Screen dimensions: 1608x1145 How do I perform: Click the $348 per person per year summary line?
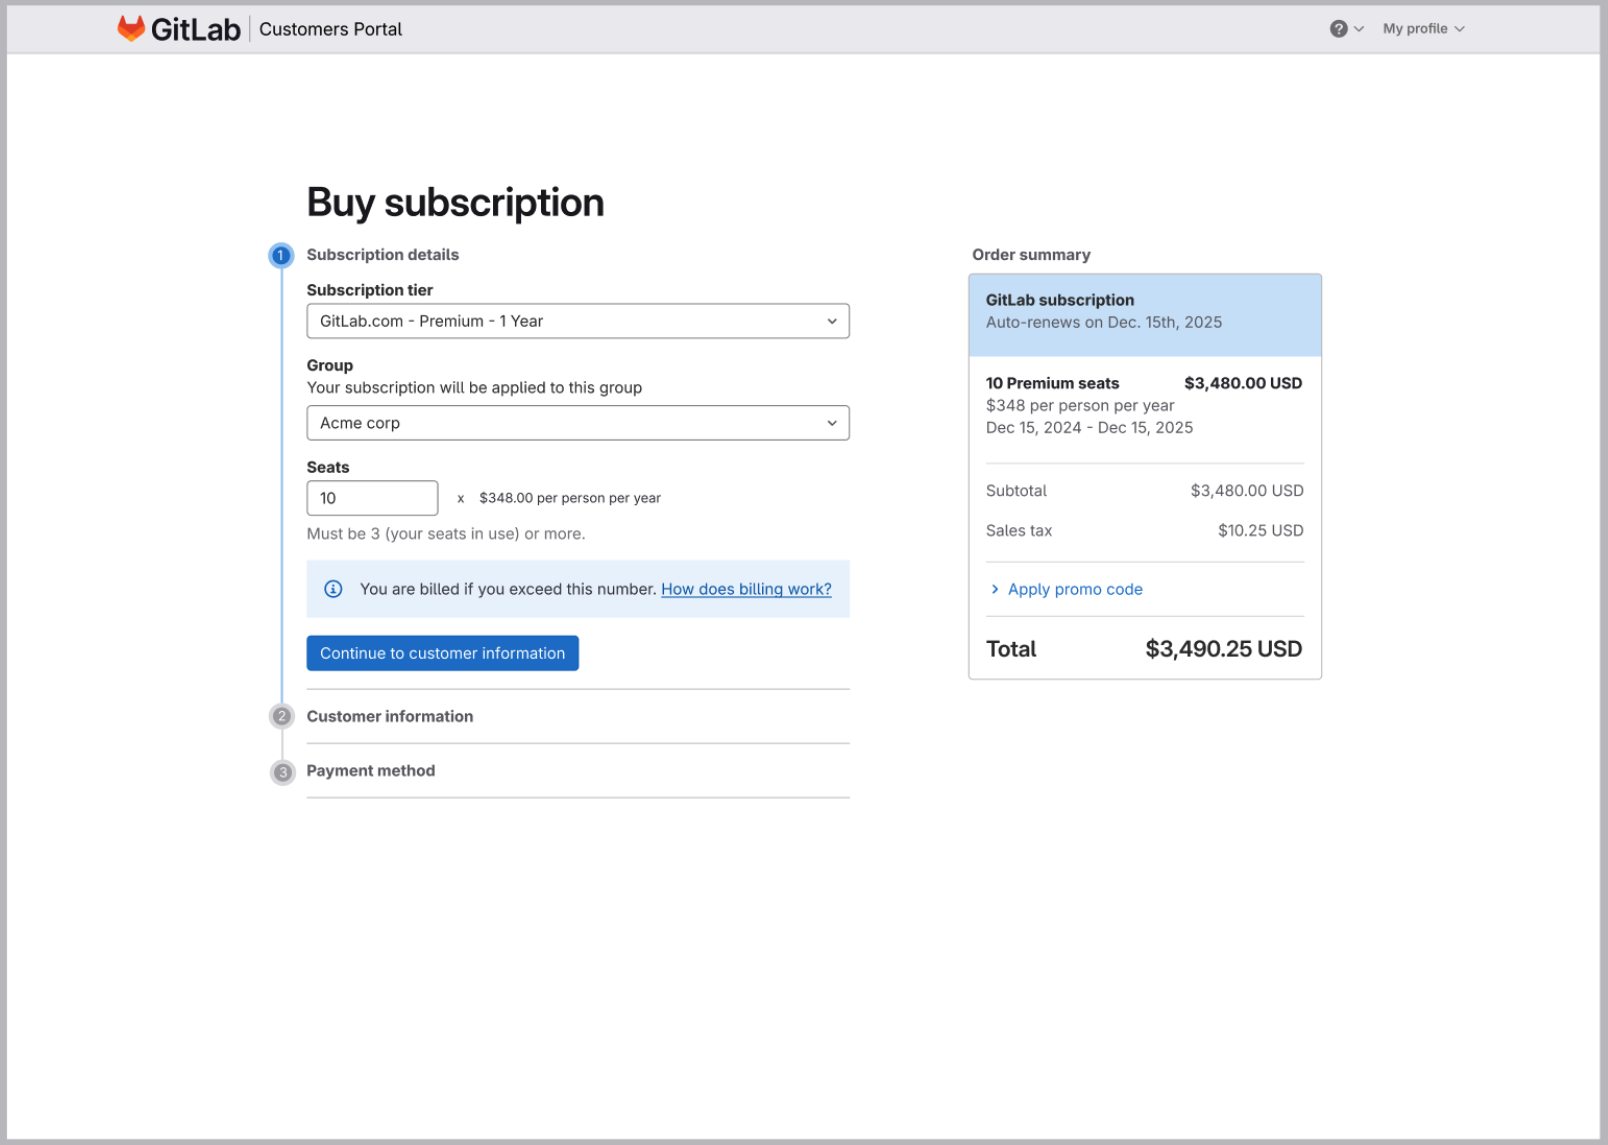1080,405
